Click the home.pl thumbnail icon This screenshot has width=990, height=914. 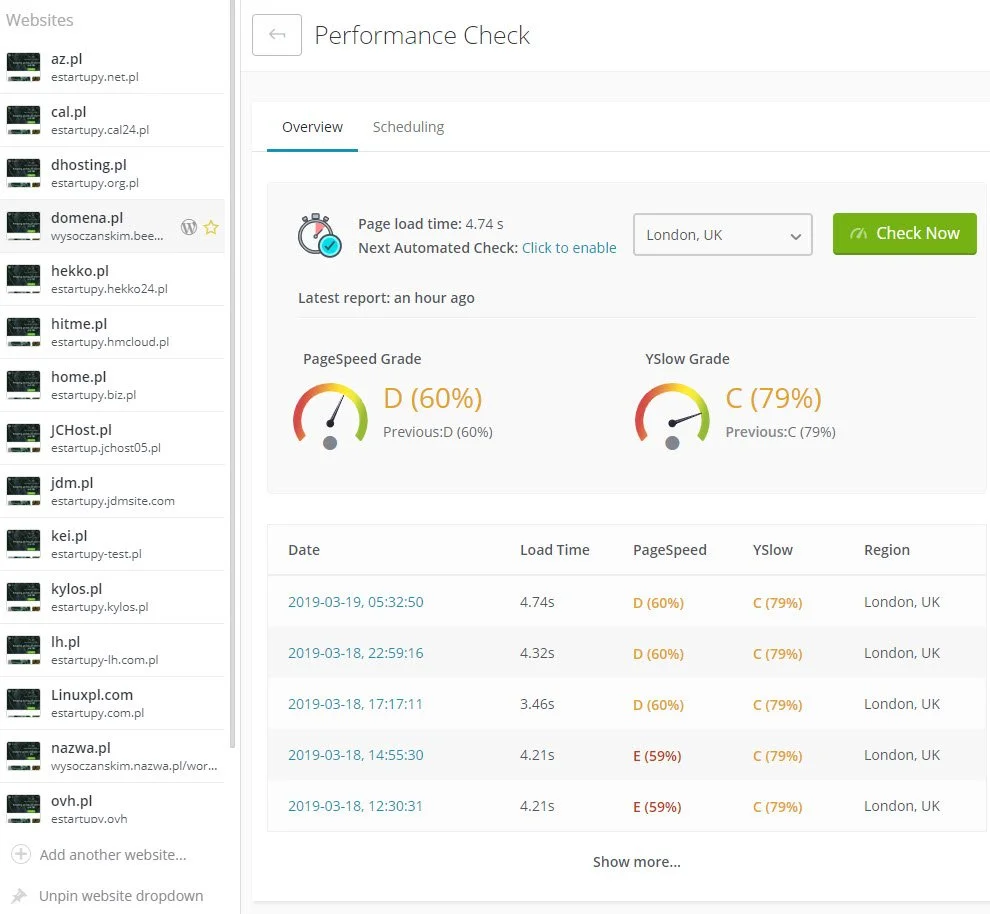tap(23, 385)
